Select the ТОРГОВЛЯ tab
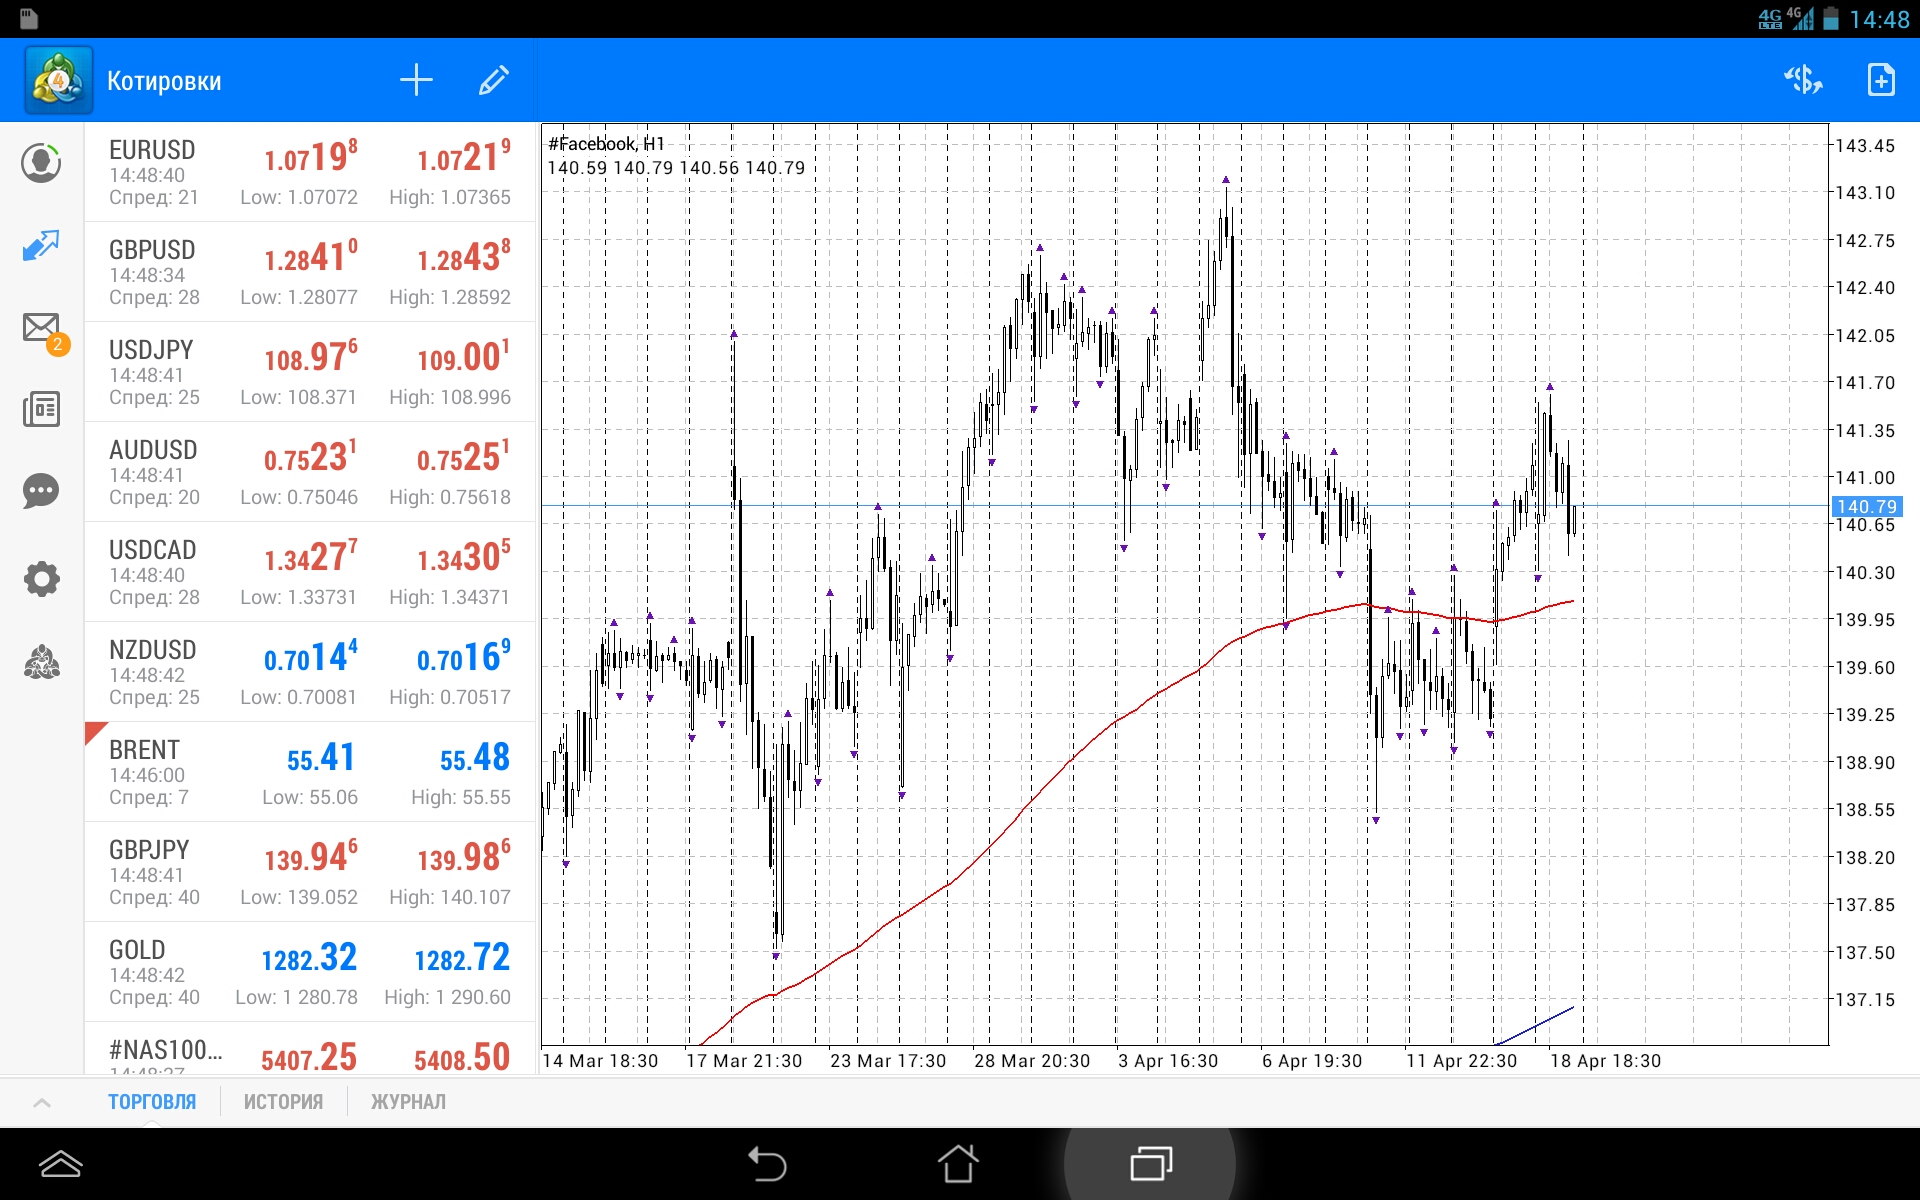1920x1200 pixels. click(x=152, y=1102)
